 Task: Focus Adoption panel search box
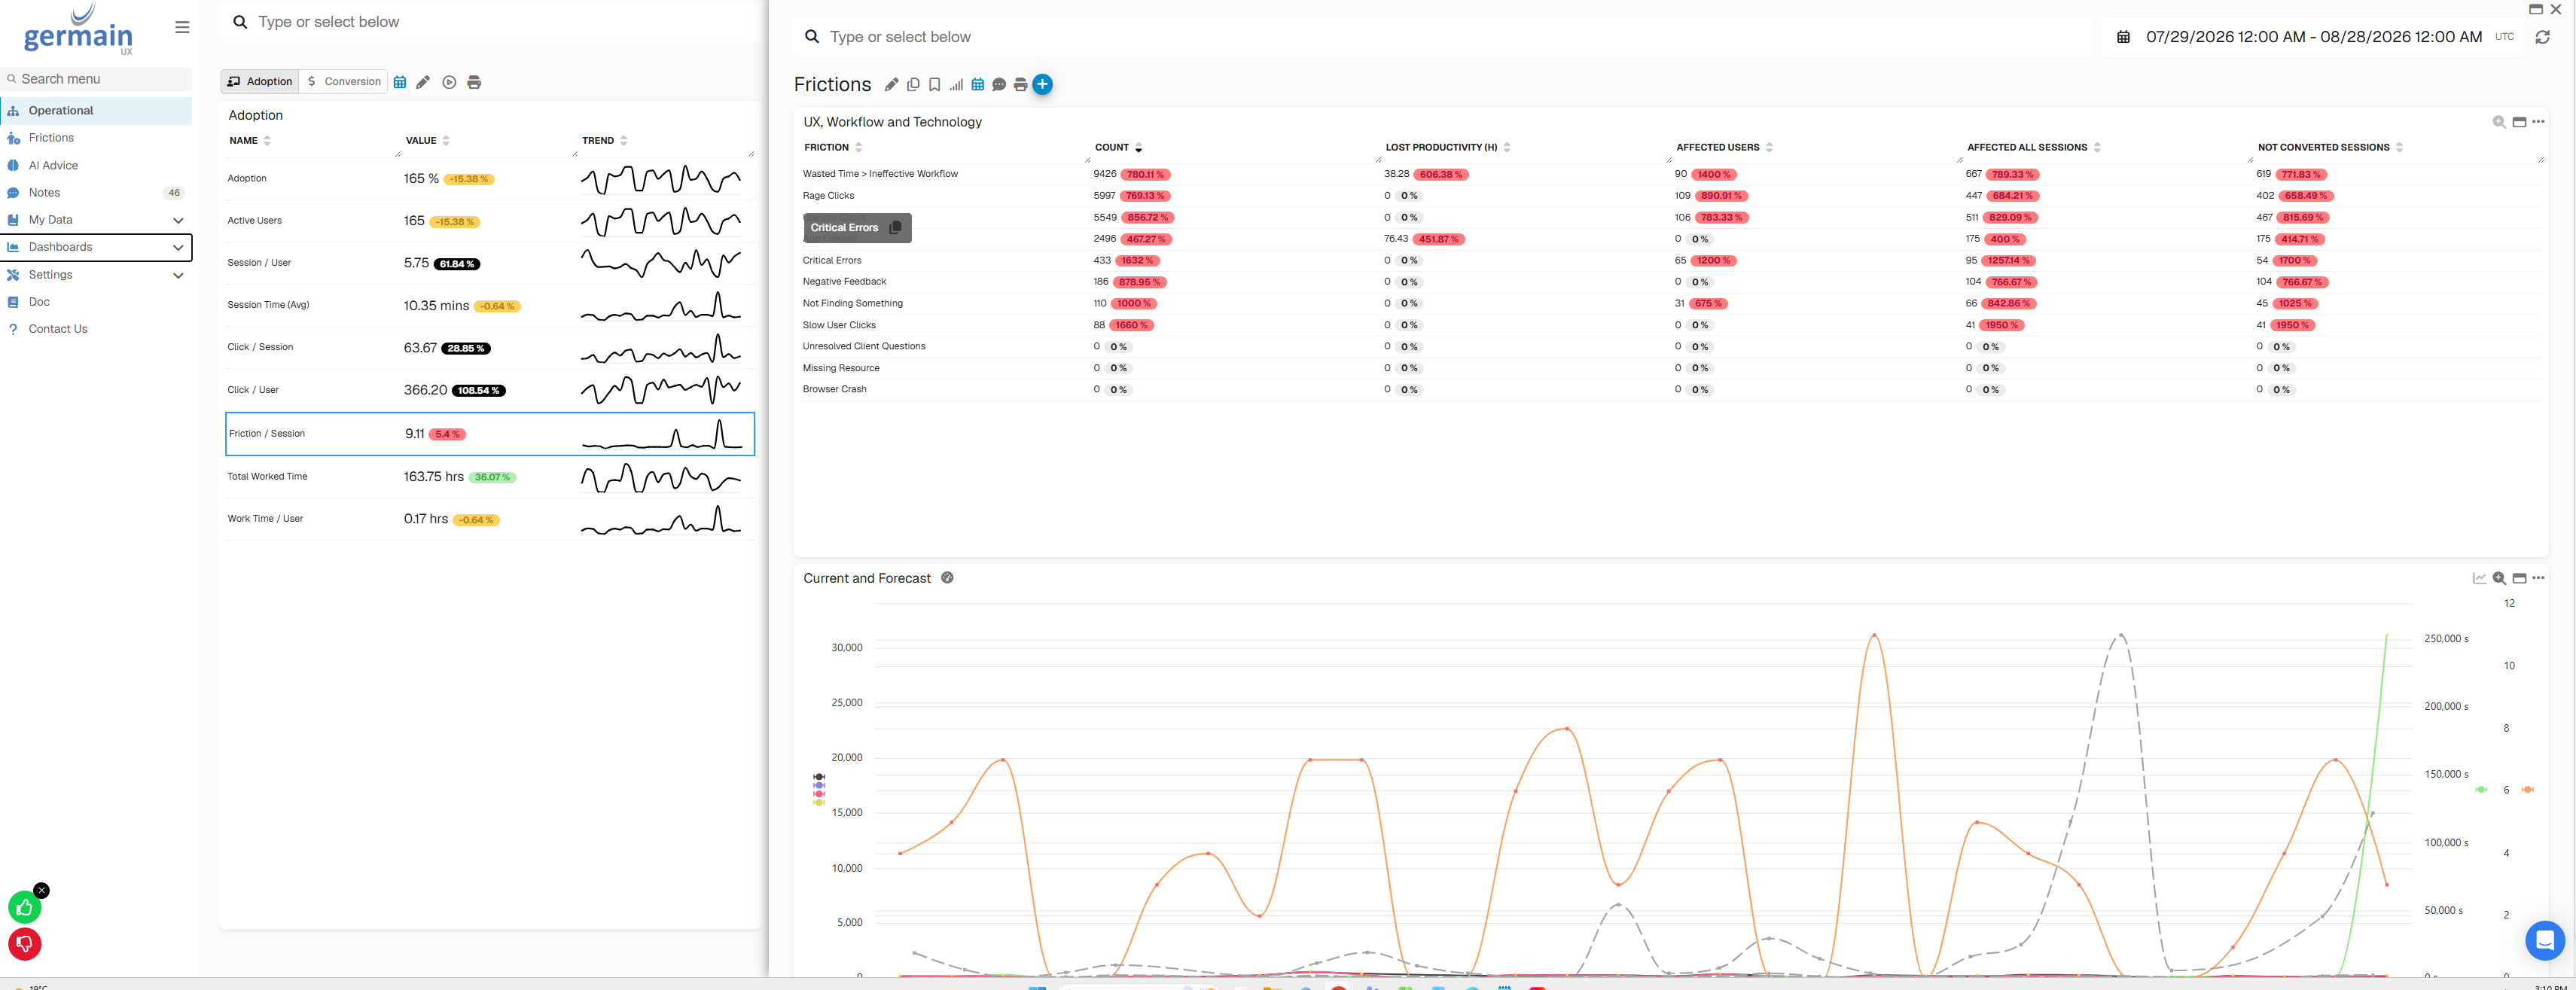click(x=495, y=22)
